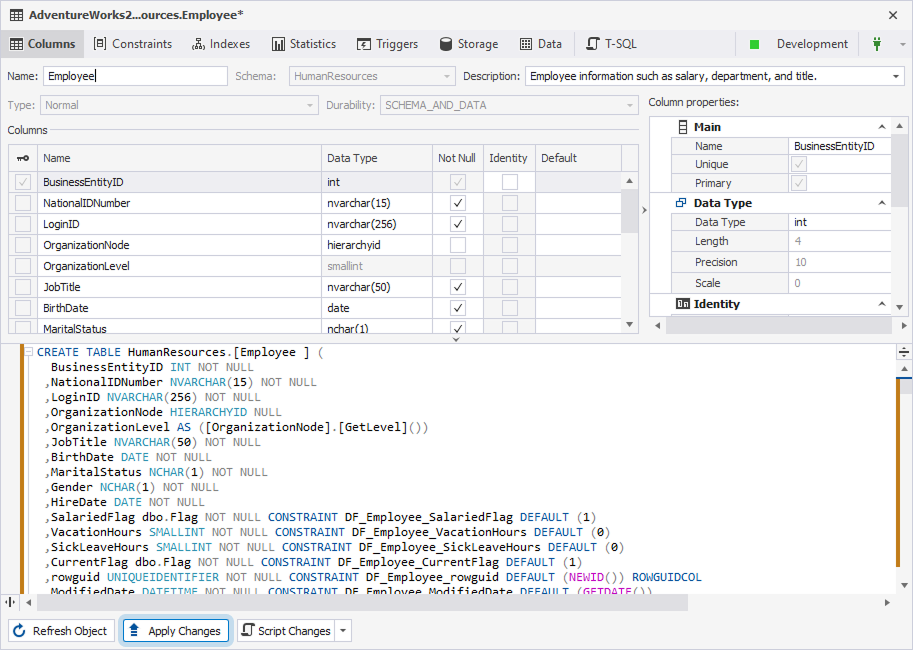Select the hierarchyid data type cell
The height and width of the screenshot is (650, 913).
click(x=377, y=245)
